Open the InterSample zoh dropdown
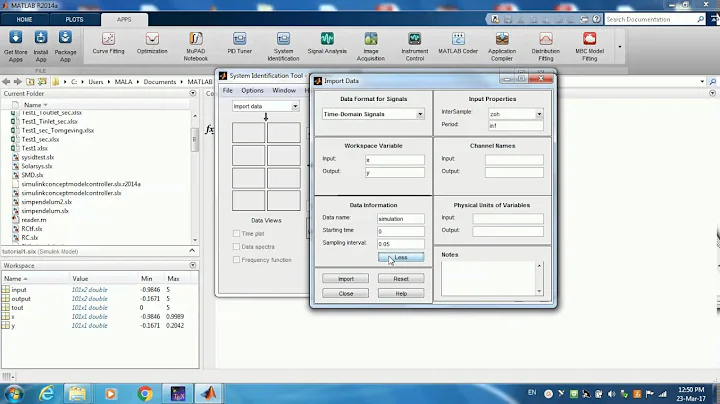Viewport: 720px width, 404px height. pos(516,114)
